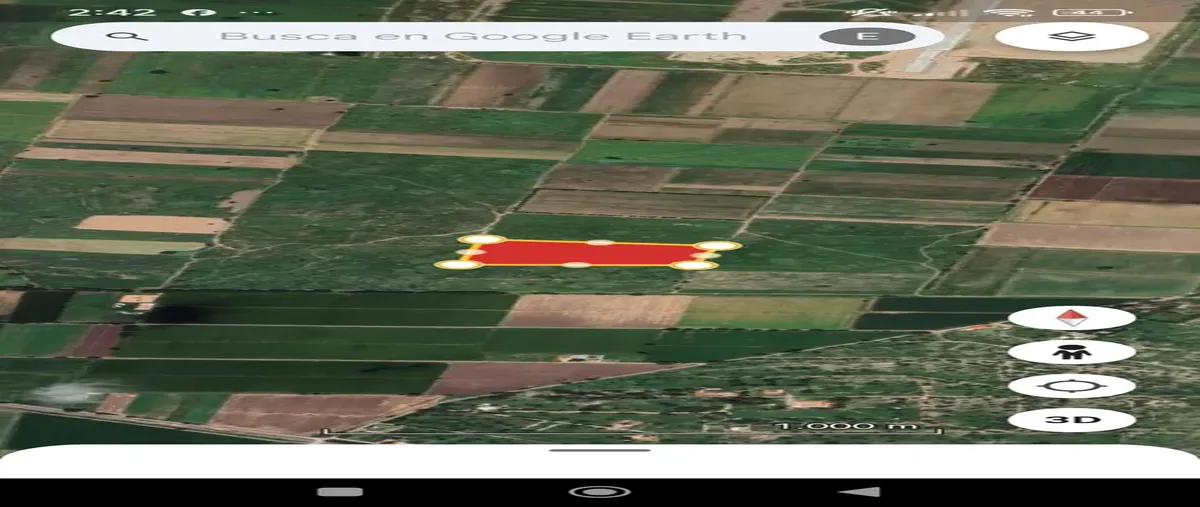Activate the Street View pegman icon
Screen dimensions: 1200x507
point(1072,352)
